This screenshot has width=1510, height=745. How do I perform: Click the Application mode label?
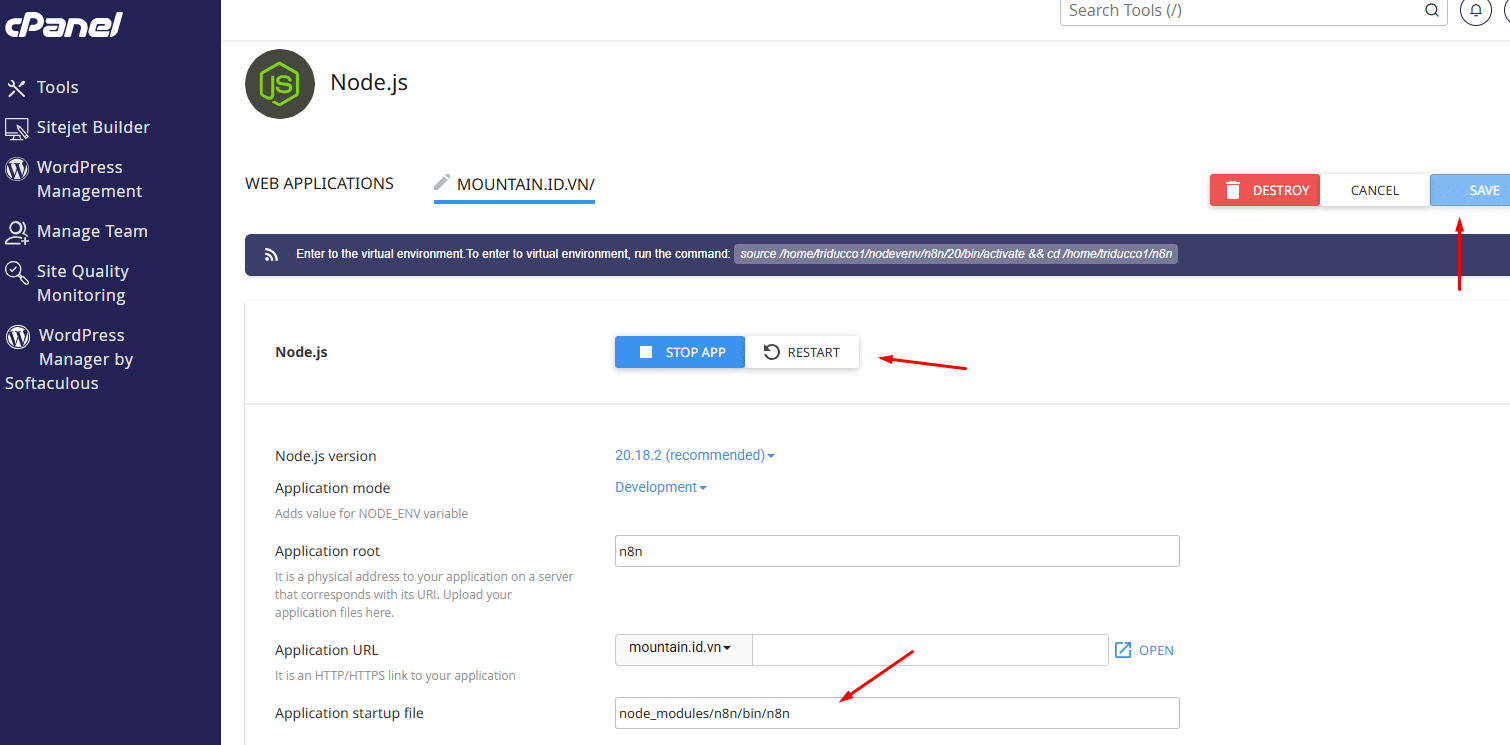point(333,488)
